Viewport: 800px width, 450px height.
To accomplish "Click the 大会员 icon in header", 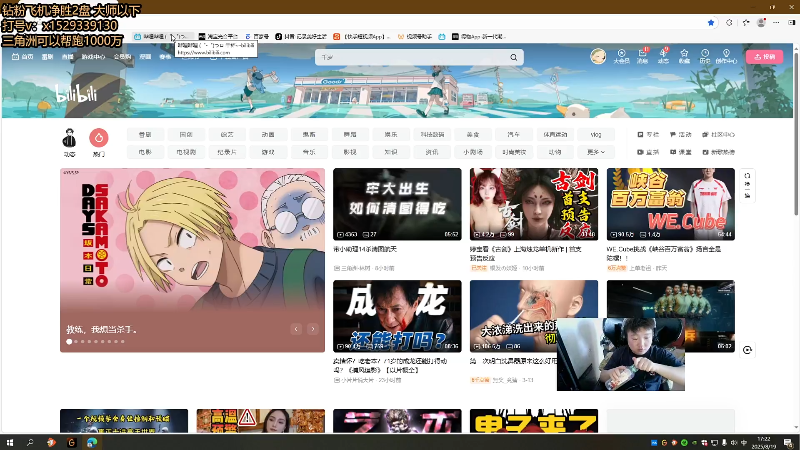I will tap(621, 56).
